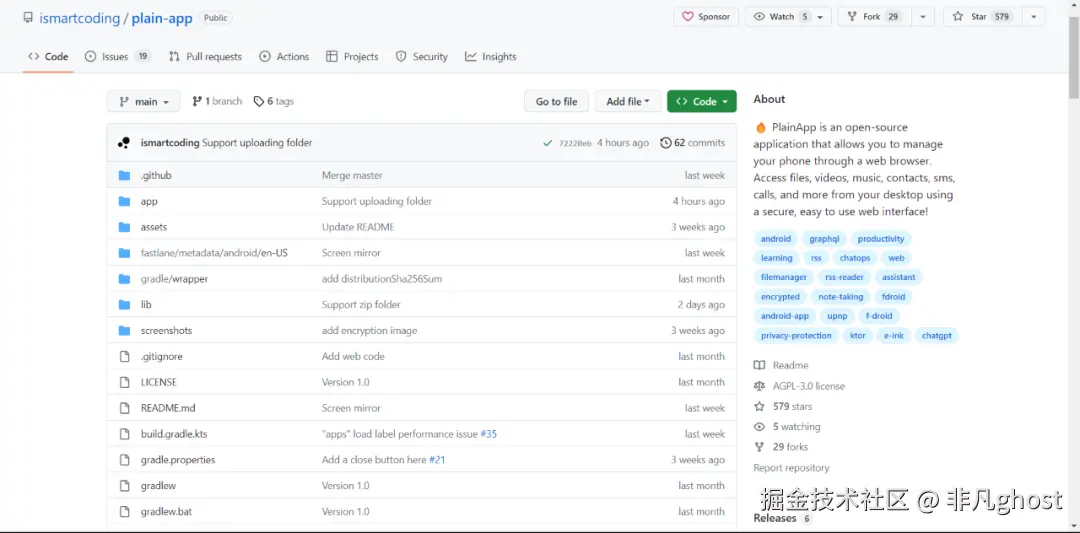Screen dimensions: 1080x533
Task: Click the LICENSE file icon
Action: [x=125, y=382]
